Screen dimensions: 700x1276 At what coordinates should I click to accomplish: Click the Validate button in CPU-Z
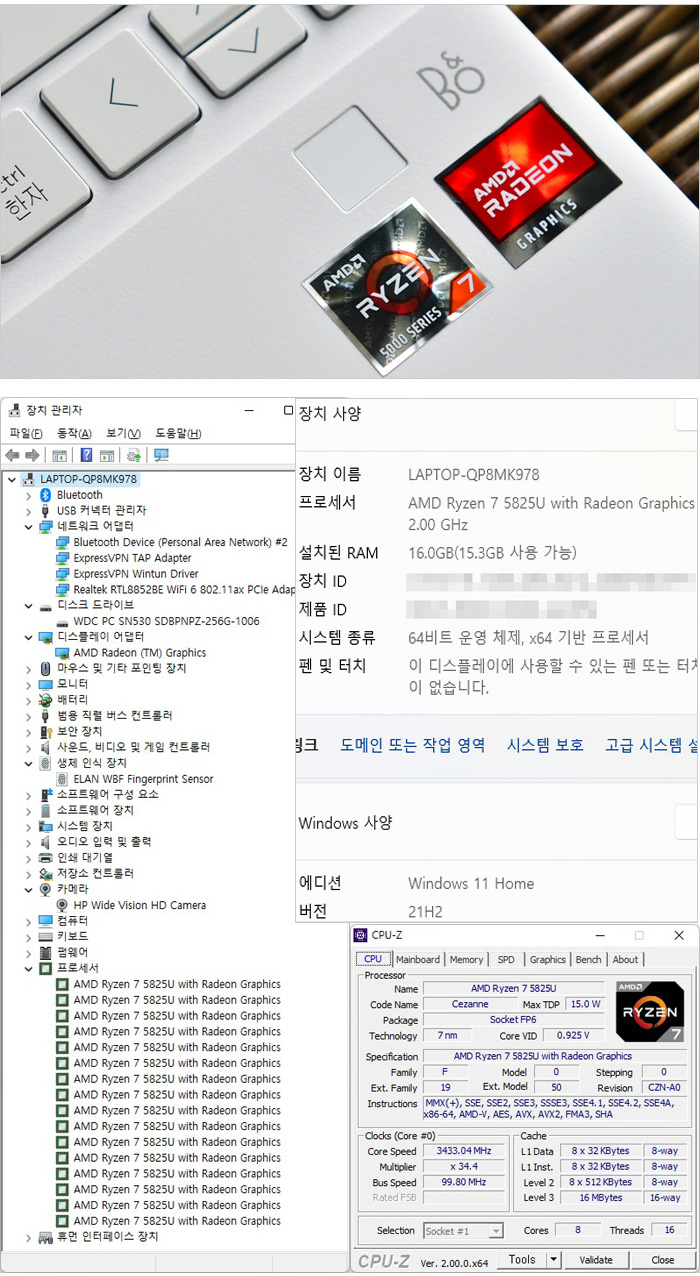click(x=596, y=1260)
